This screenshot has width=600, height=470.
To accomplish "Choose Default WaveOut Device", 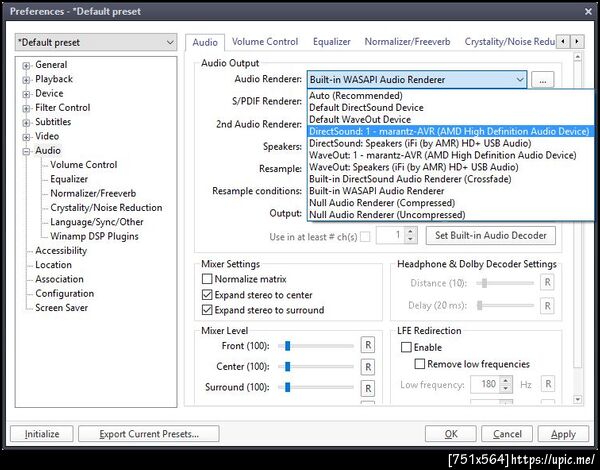I will pyautogui.click(x=450, y=119).
